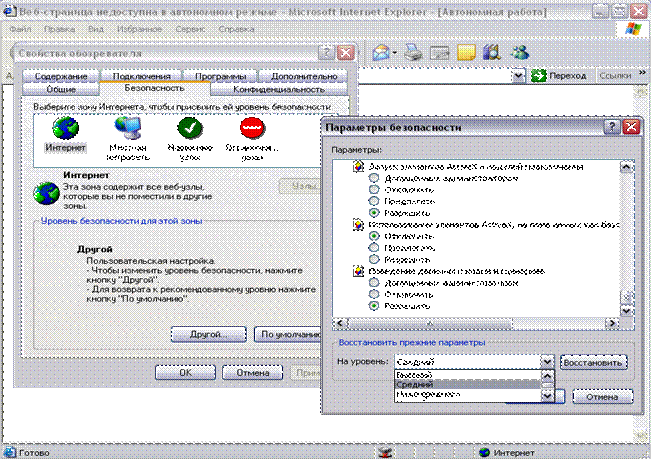Open the На уровень combo box dropdown
This screenshot has height=459, width=651.
point(547,362)
